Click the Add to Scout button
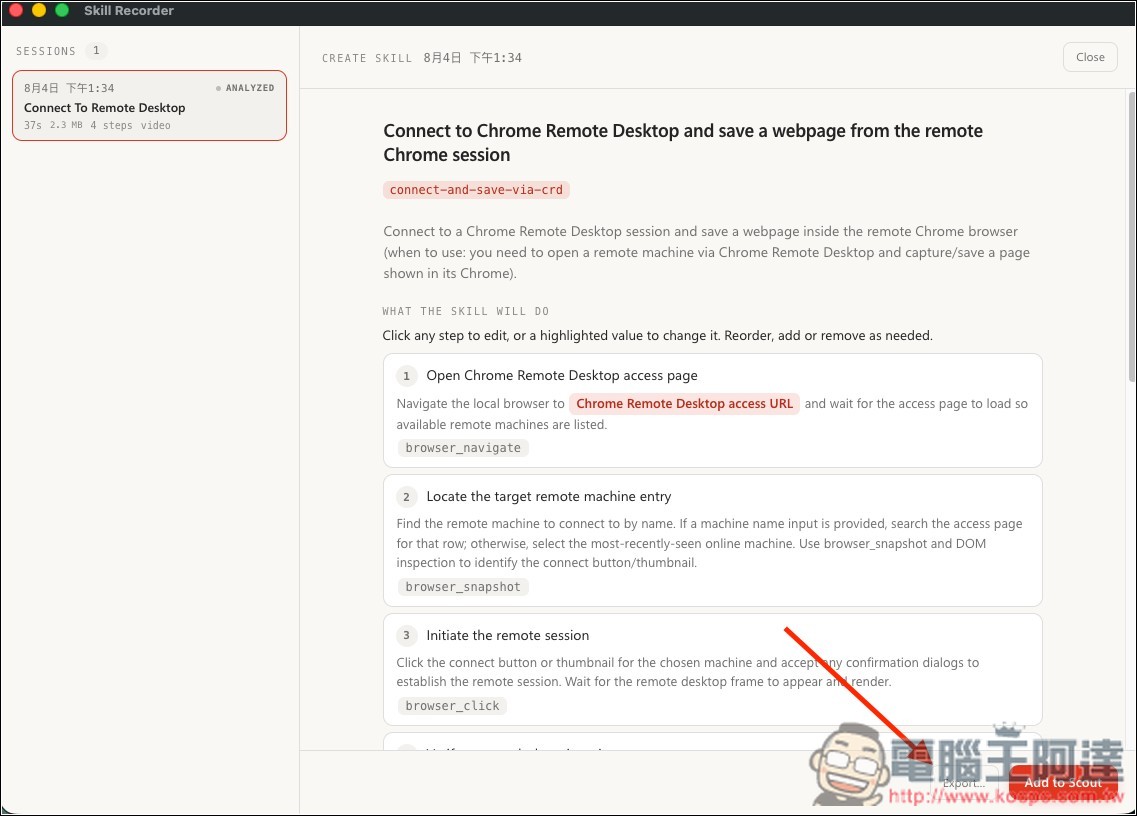 tap(1062, 783)
